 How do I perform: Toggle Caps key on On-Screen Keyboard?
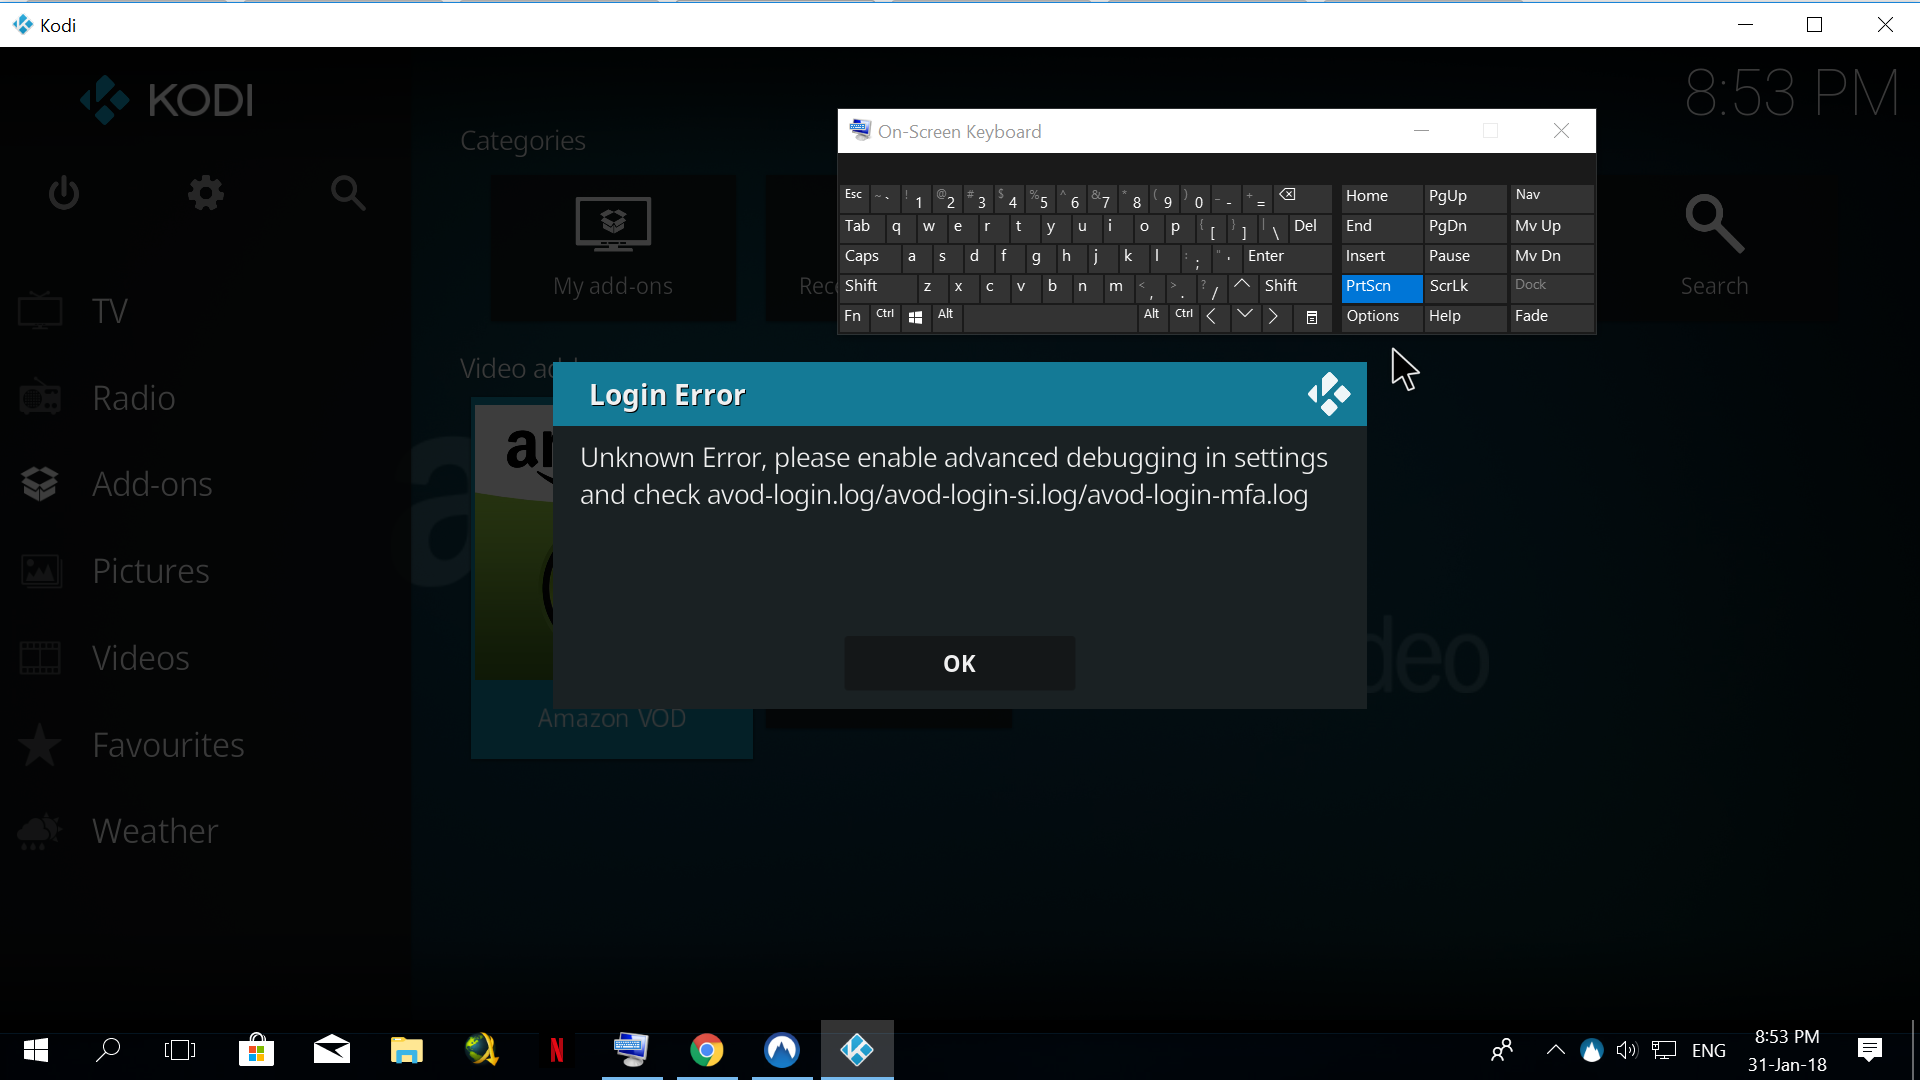(868, 257)
